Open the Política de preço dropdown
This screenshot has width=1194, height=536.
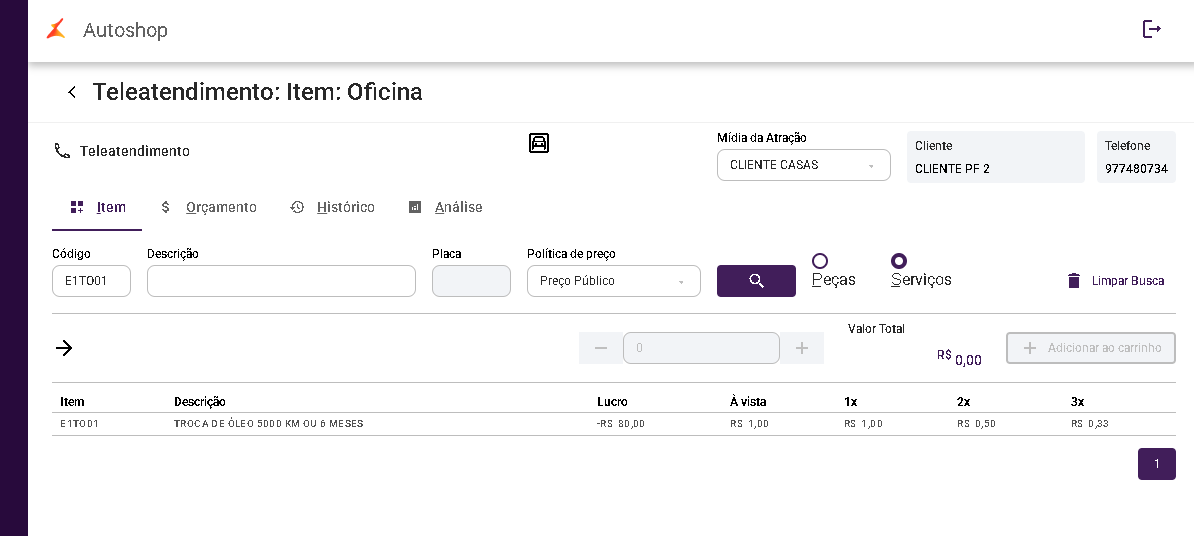(614, 281)
